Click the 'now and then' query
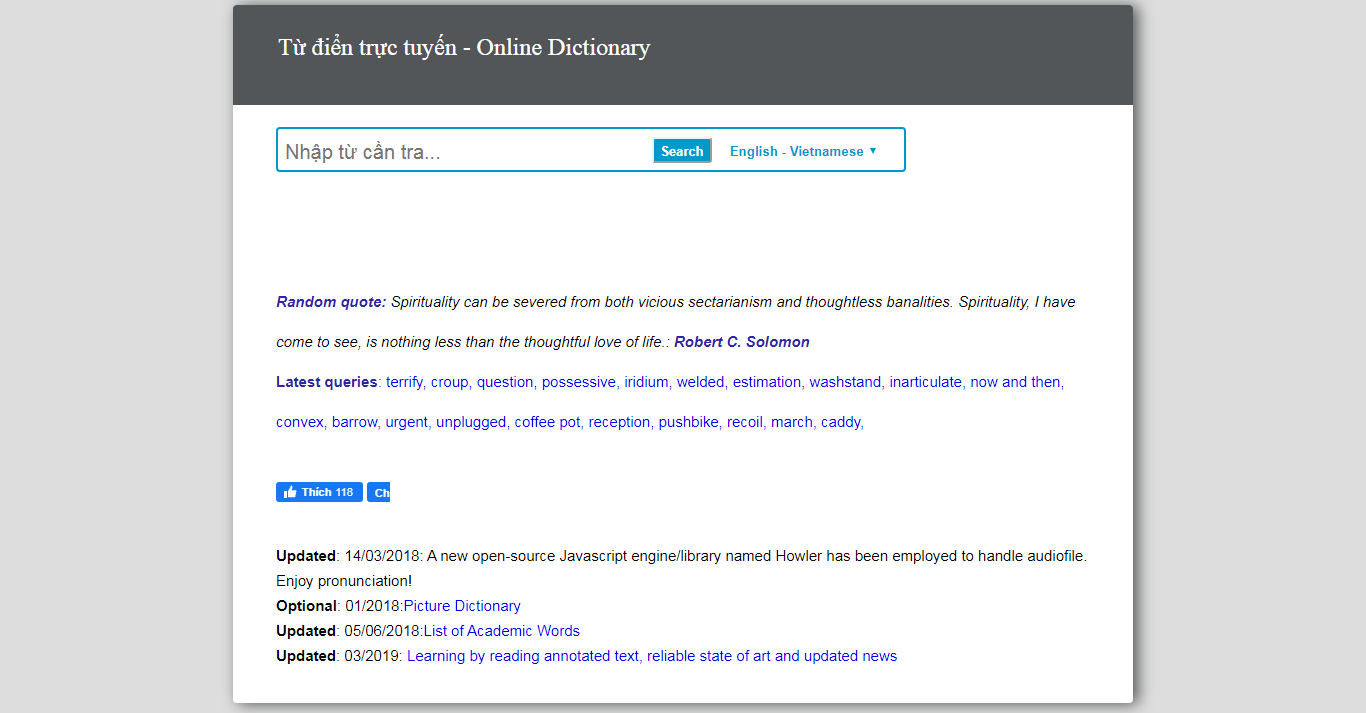Viewport: 1366px width, 713px height. [1015, 382]
